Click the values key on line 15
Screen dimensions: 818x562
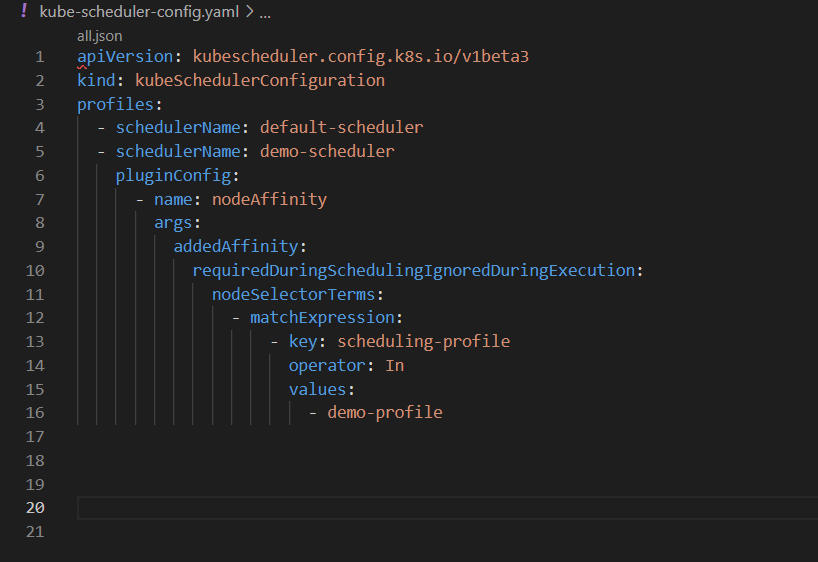317,389
